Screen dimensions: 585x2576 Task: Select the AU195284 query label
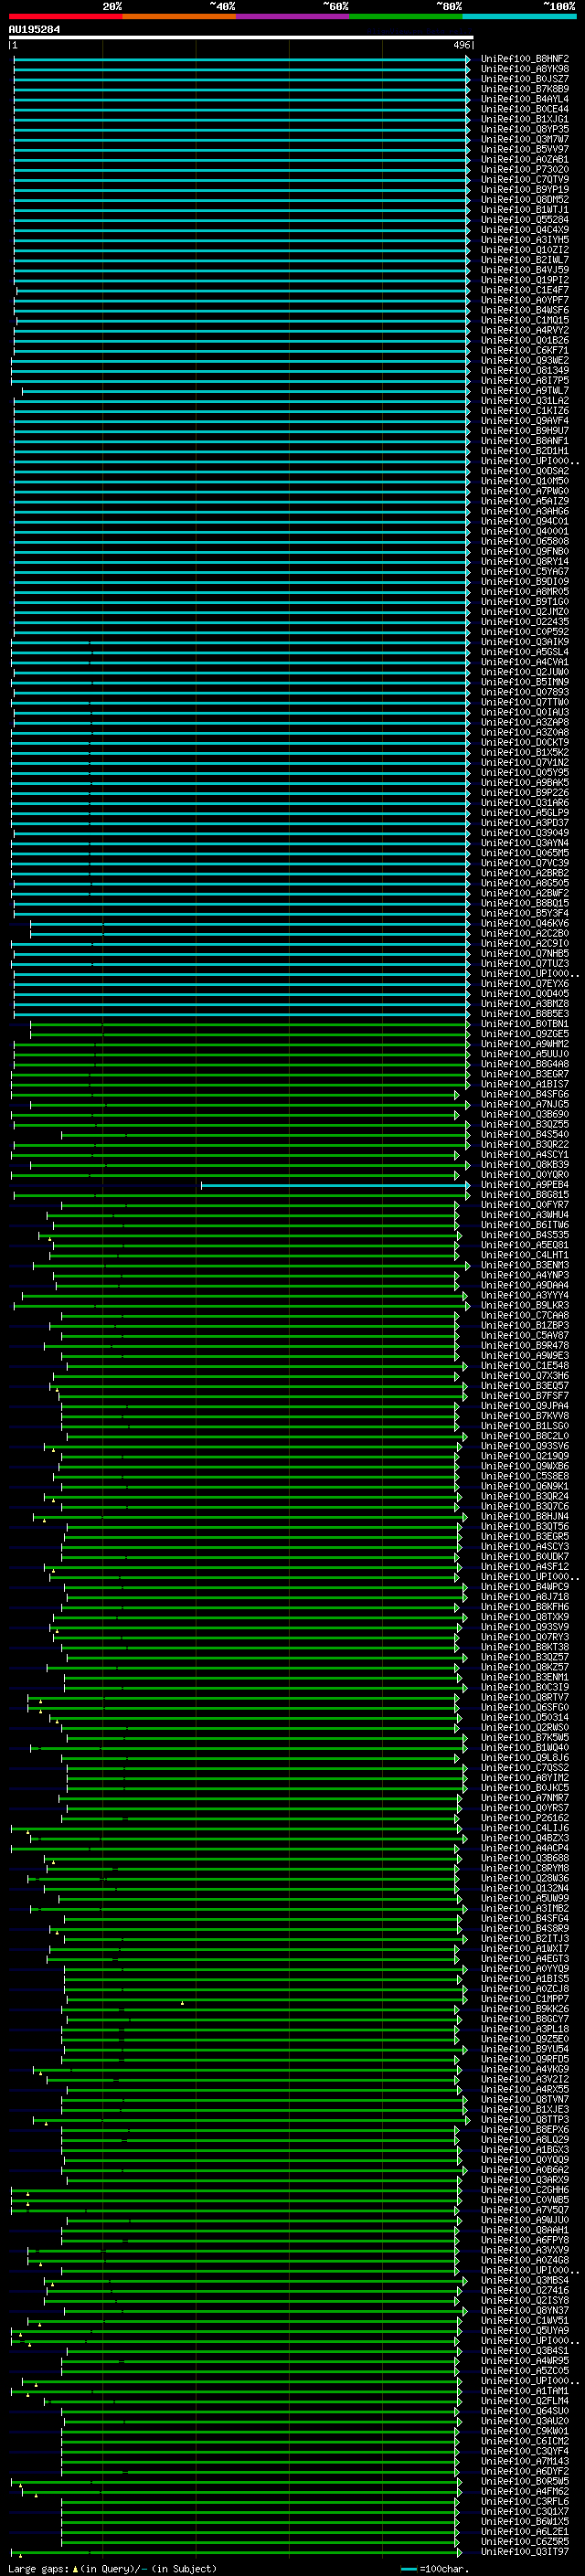click(x=34, y=29)
